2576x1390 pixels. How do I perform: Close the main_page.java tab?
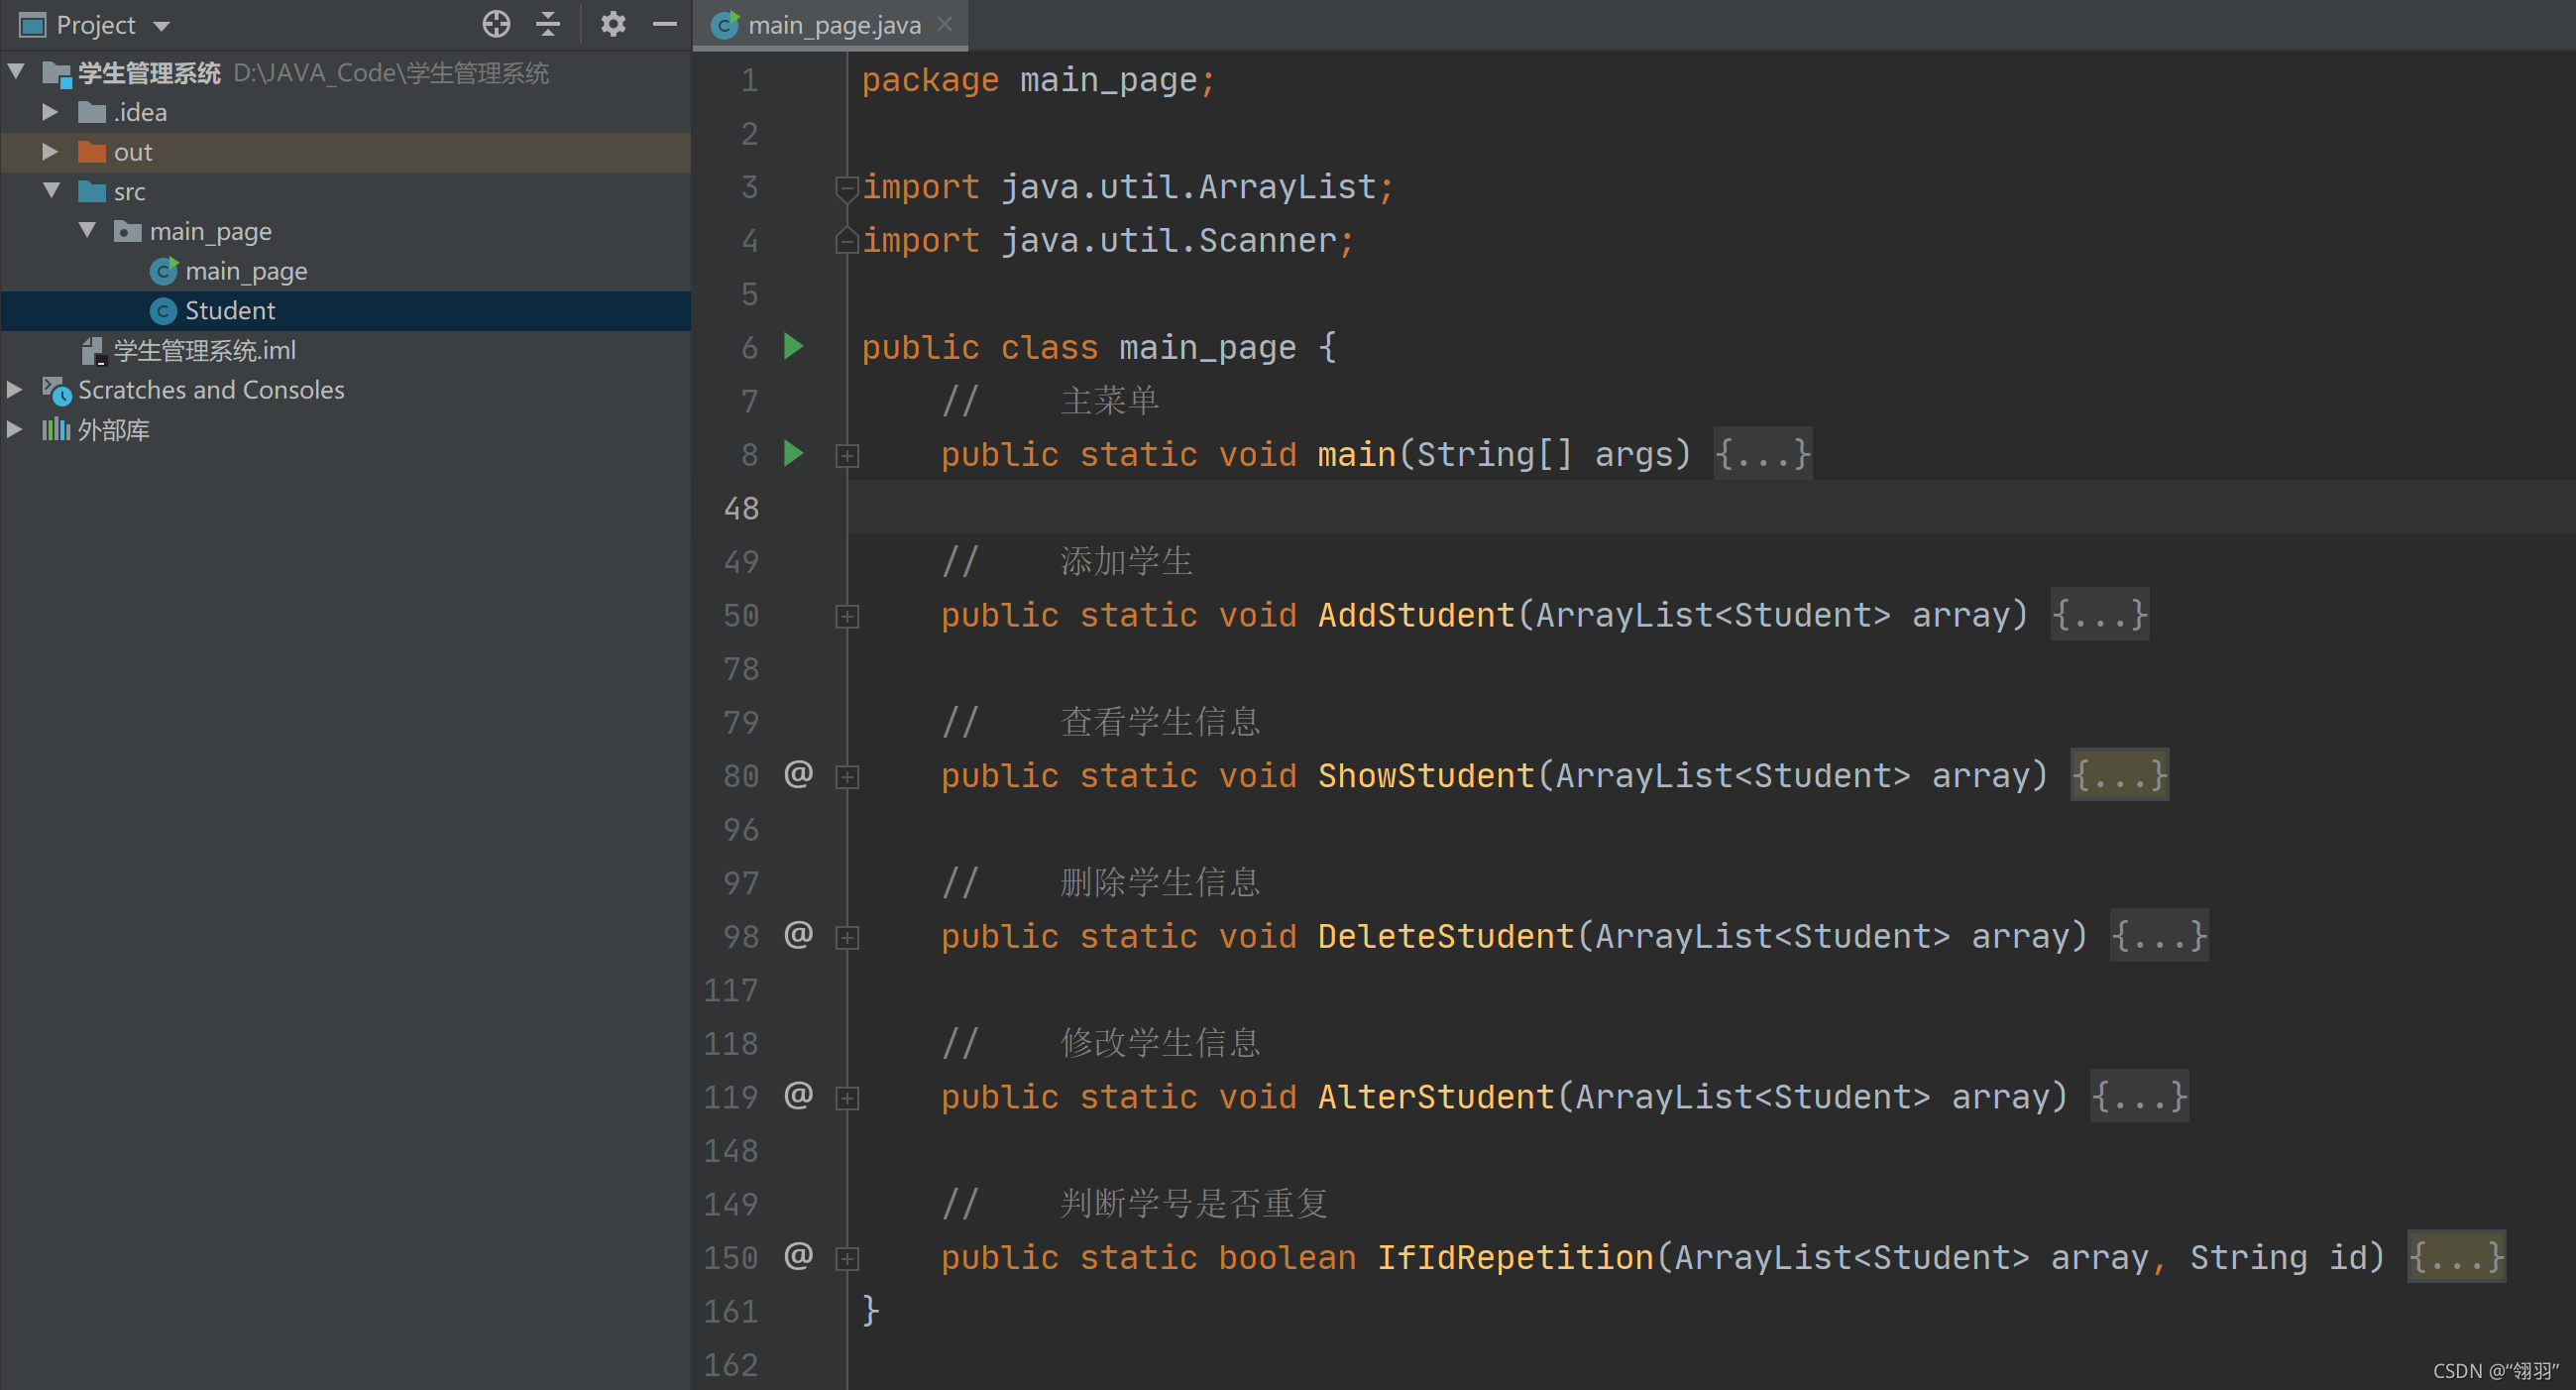944,24
